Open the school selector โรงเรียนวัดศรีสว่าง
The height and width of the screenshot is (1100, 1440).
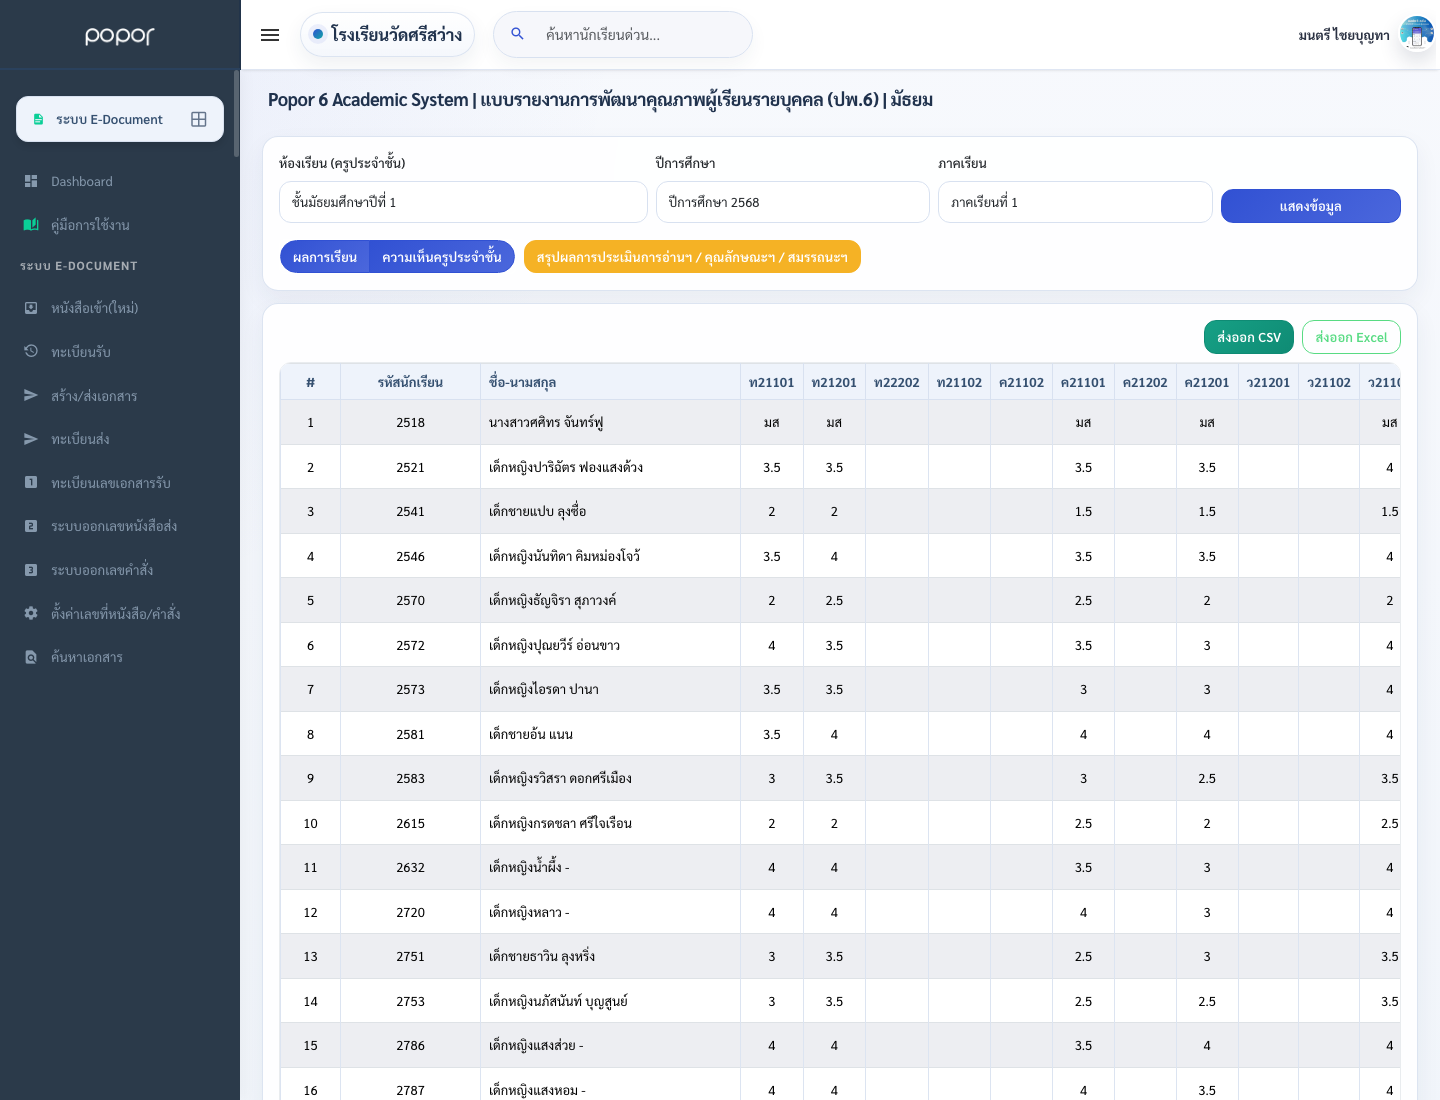click(x=387, y=35)
